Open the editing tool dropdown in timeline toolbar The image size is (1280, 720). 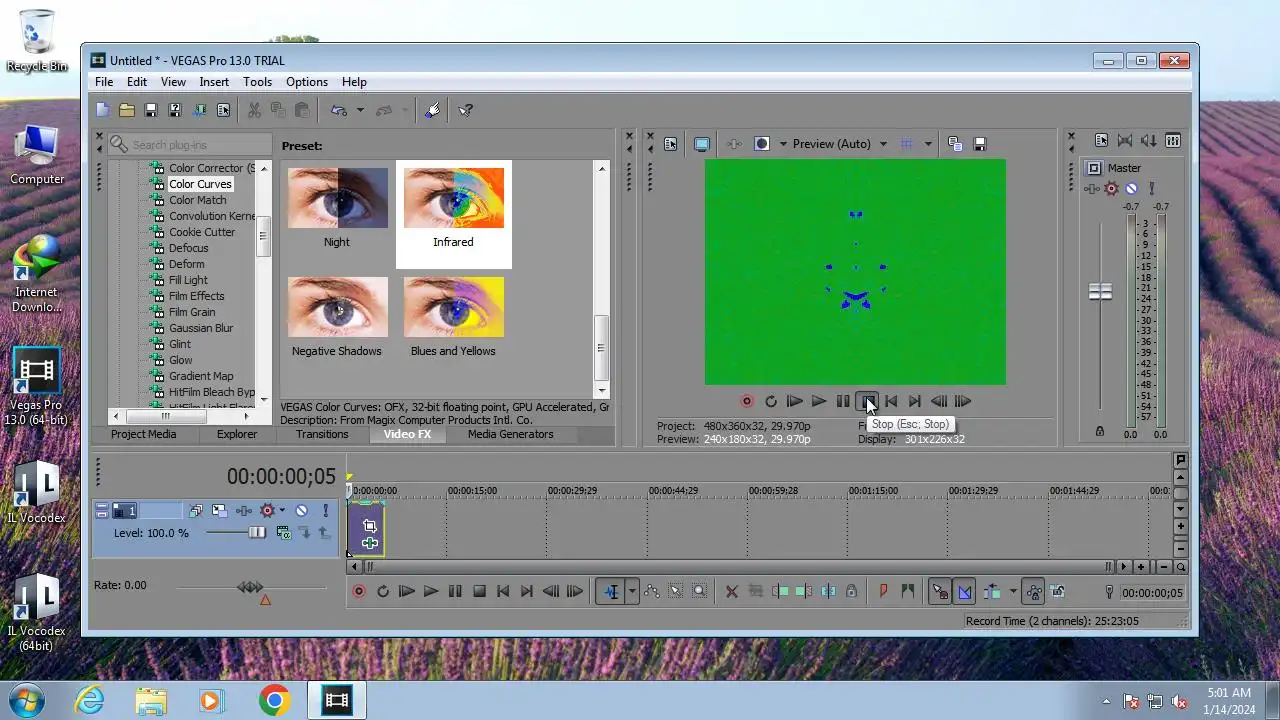point(632,592)
